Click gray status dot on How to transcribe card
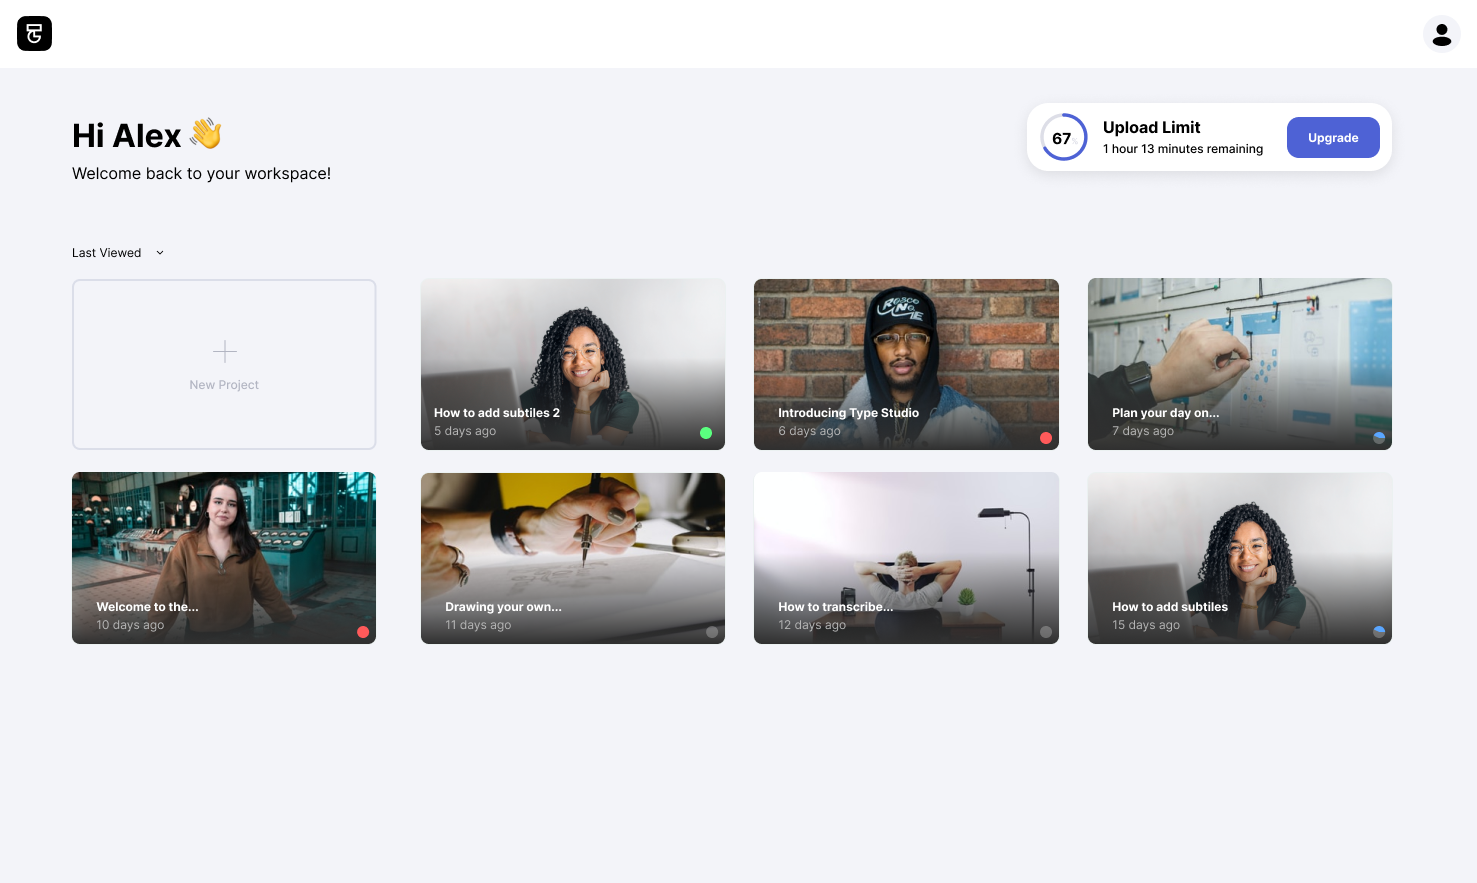 point(1046,632)
